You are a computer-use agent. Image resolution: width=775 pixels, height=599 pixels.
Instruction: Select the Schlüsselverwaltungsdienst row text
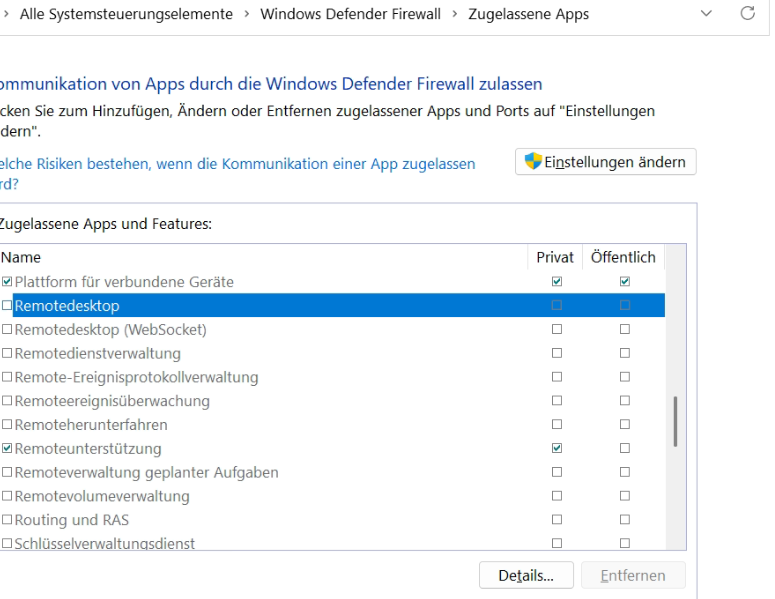pos(105,543)
